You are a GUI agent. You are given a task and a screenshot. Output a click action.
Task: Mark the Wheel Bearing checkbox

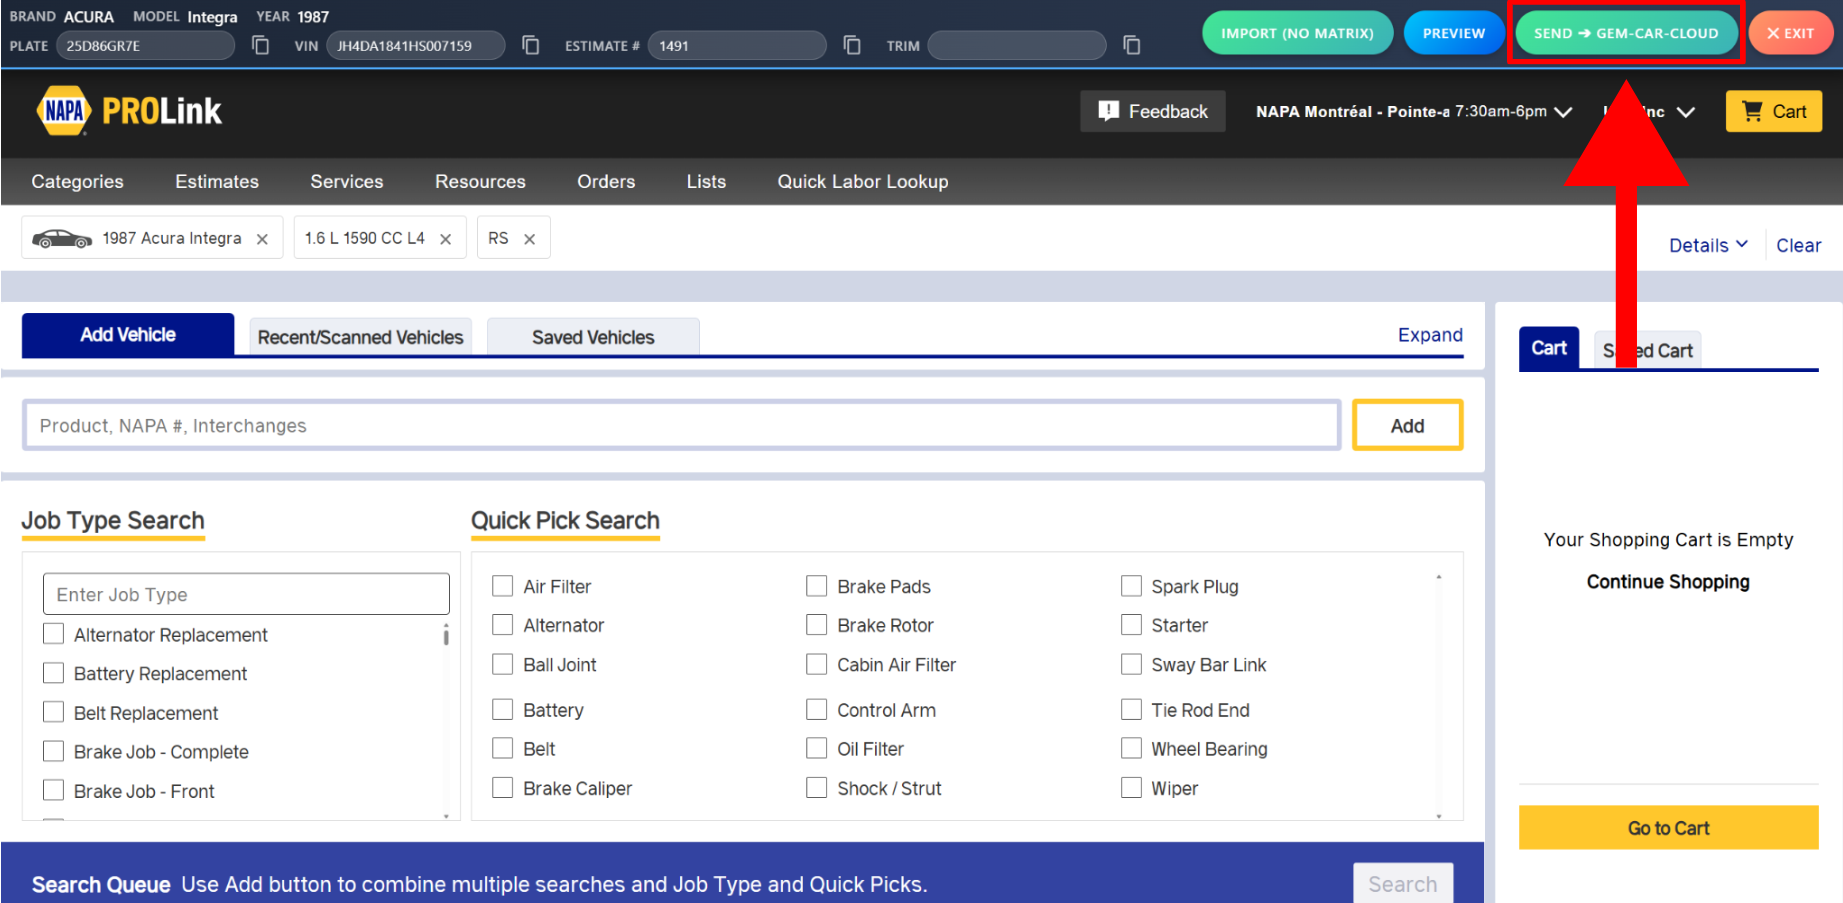(1131, 748)
